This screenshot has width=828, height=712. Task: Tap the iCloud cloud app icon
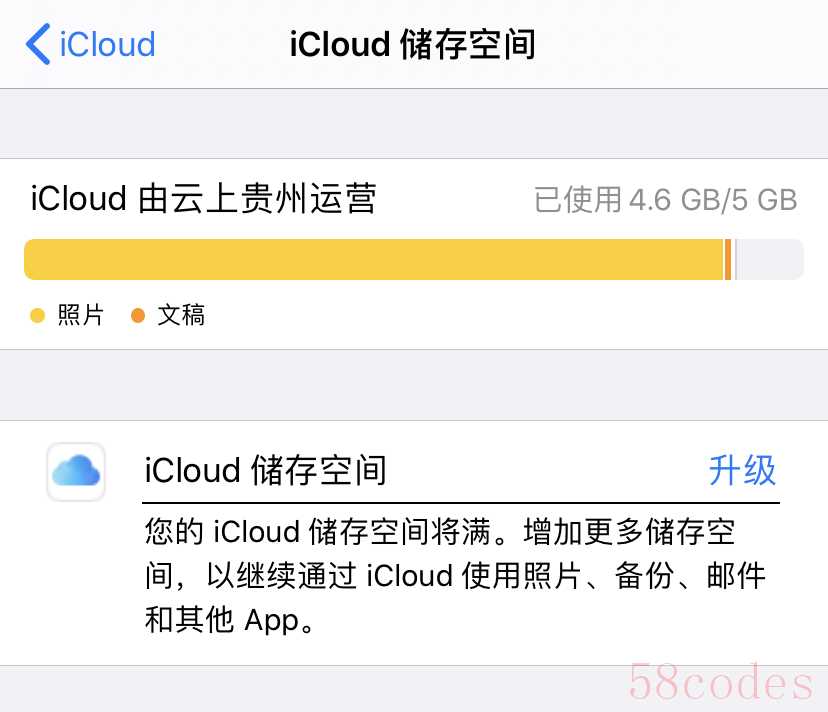click(76, 471)
